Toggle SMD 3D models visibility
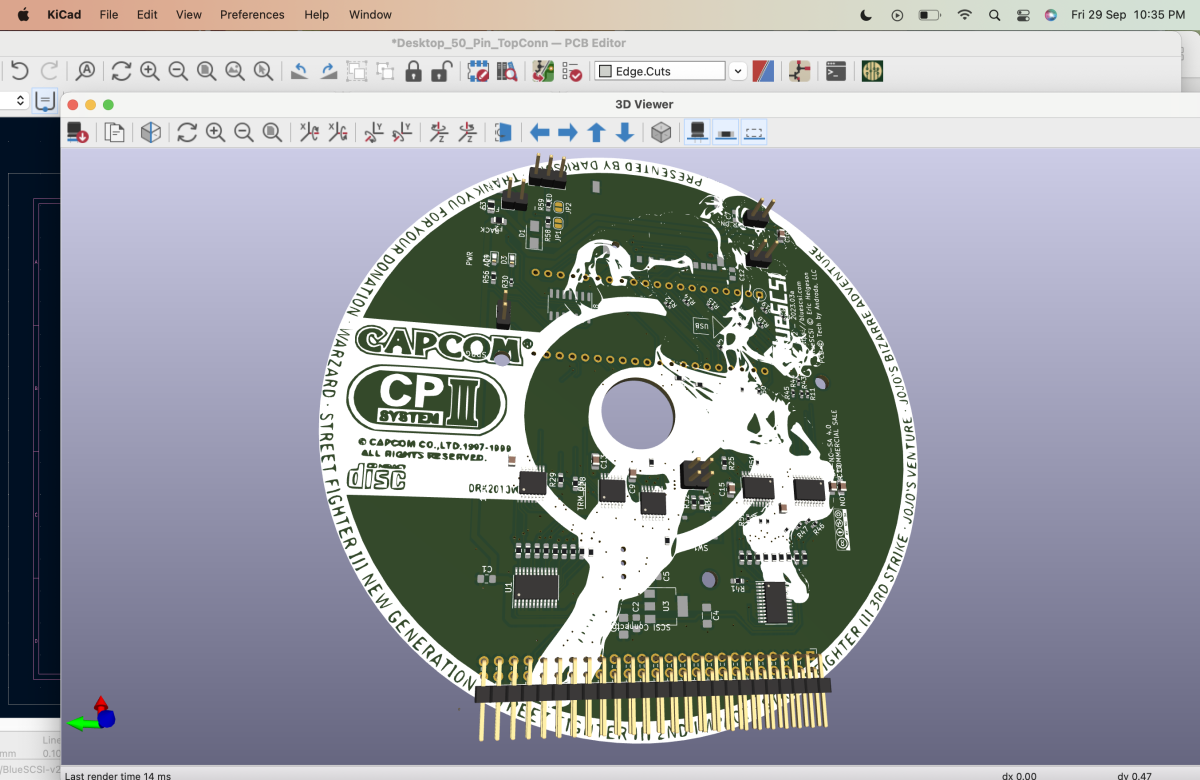 click(x=726, y=132)
